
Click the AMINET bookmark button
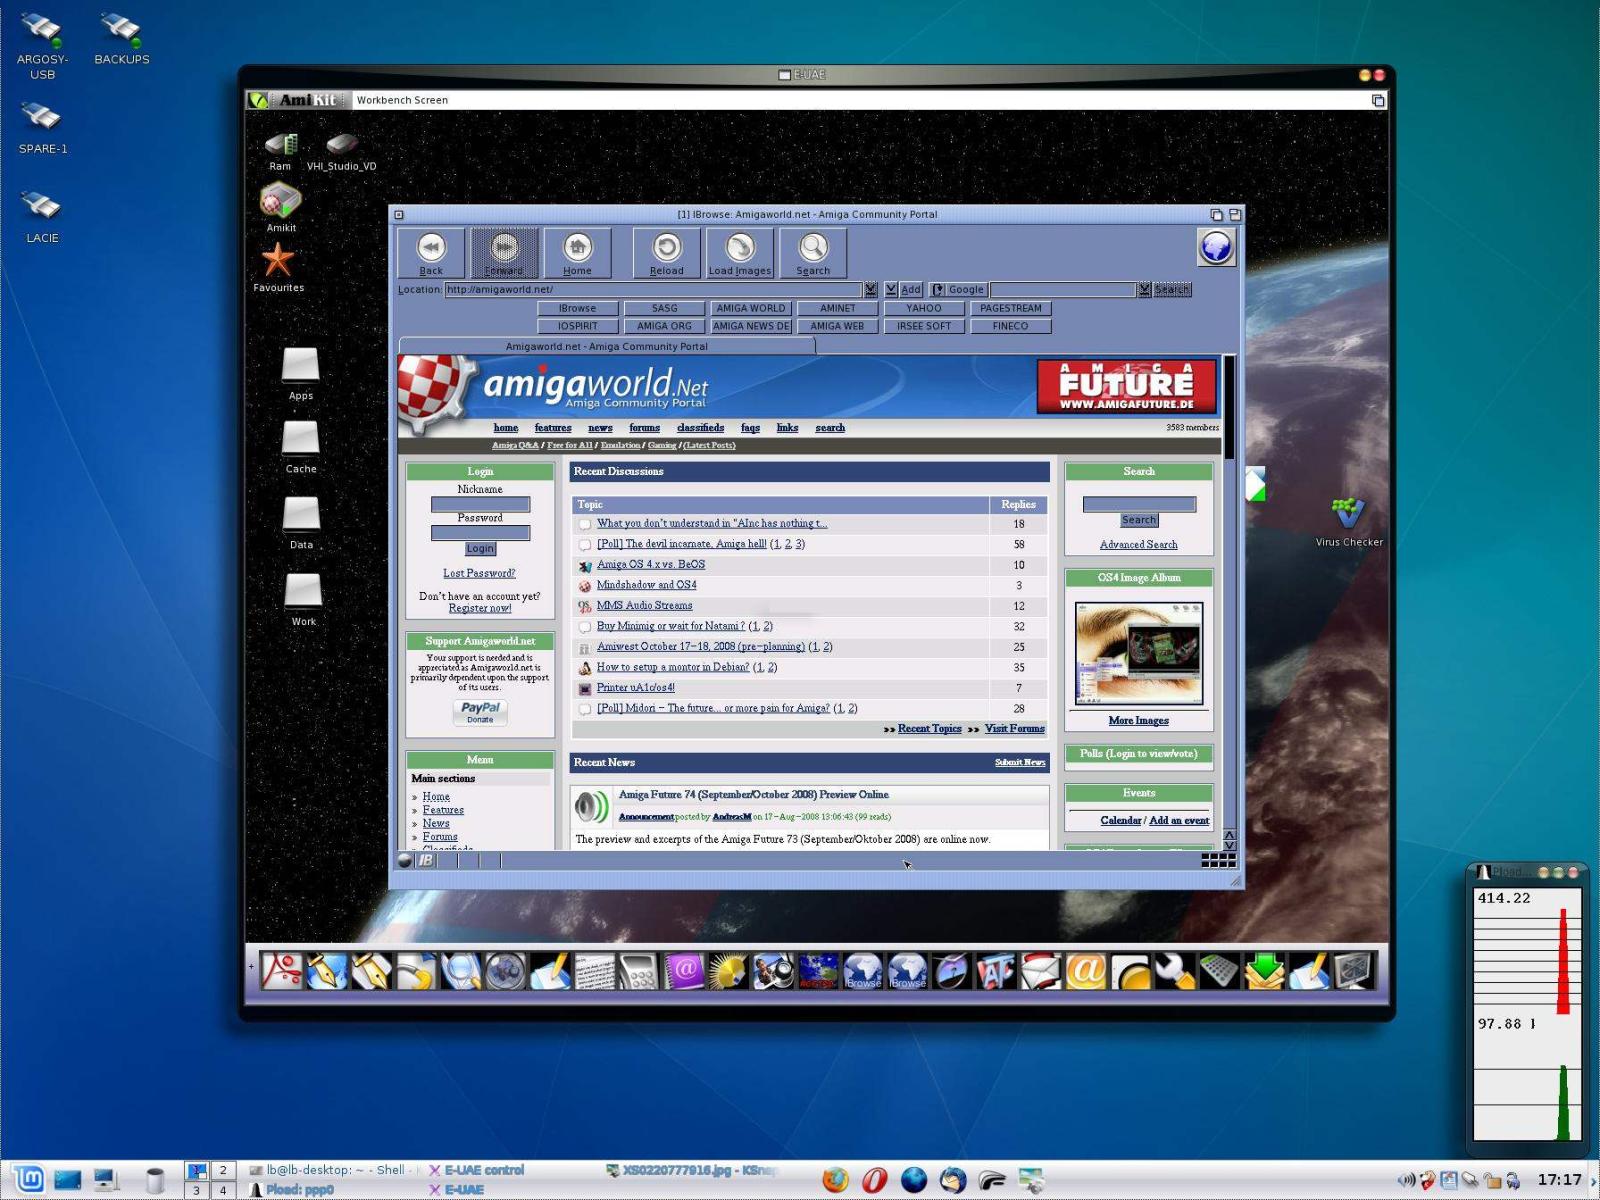click(x=837, y=308)
